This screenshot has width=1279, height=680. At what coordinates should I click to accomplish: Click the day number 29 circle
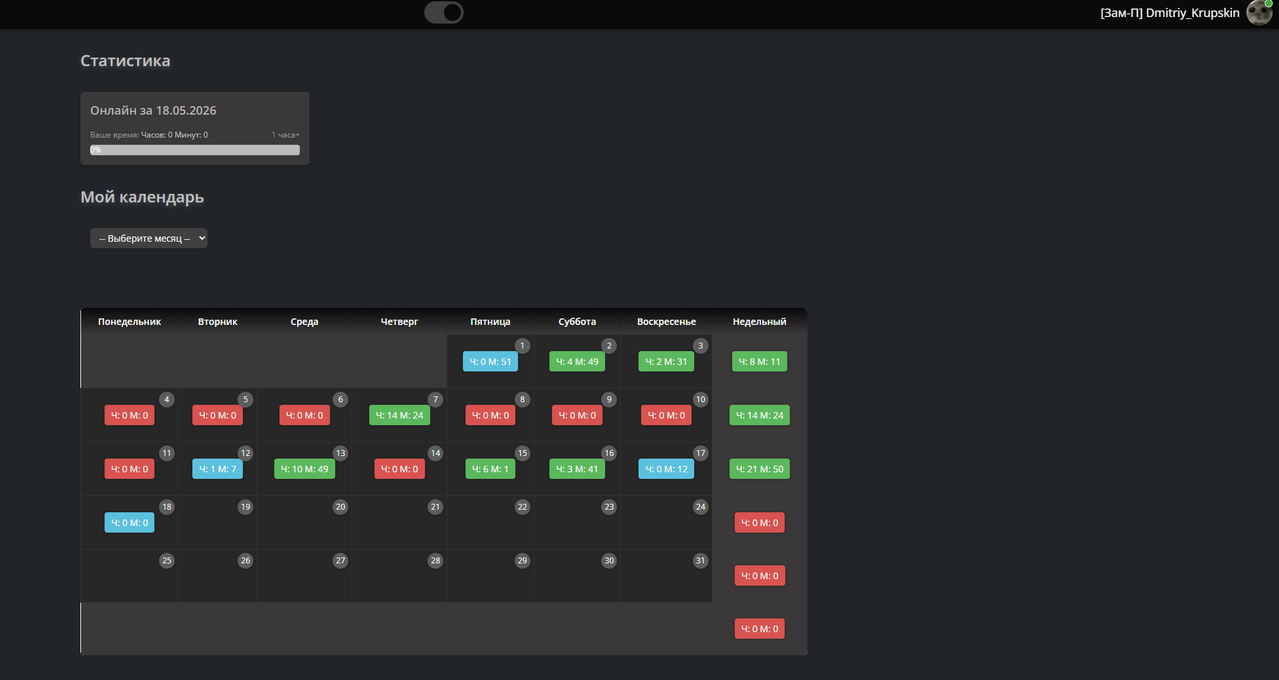tap(522, 561)
